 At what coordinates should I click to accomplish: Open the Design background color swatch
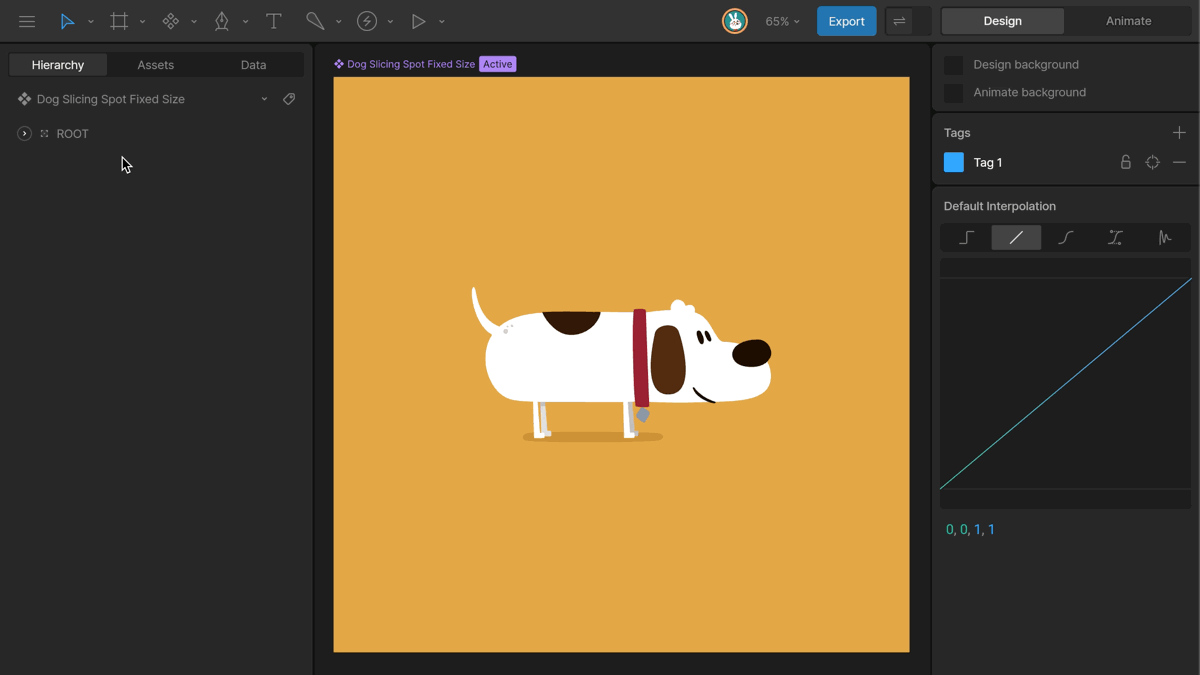coord(953,65)
